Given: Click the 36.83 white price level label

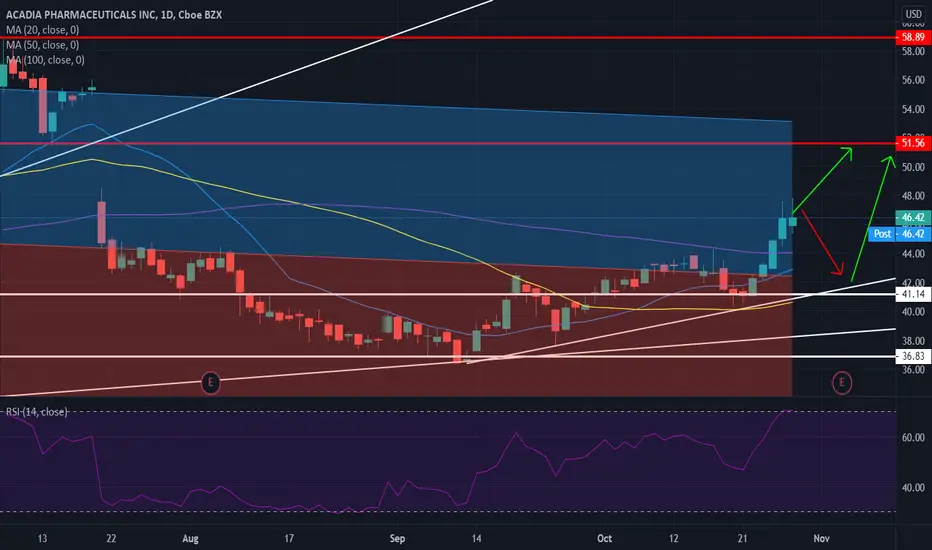Looking at the screenshot, I should [x=913, y=356].
